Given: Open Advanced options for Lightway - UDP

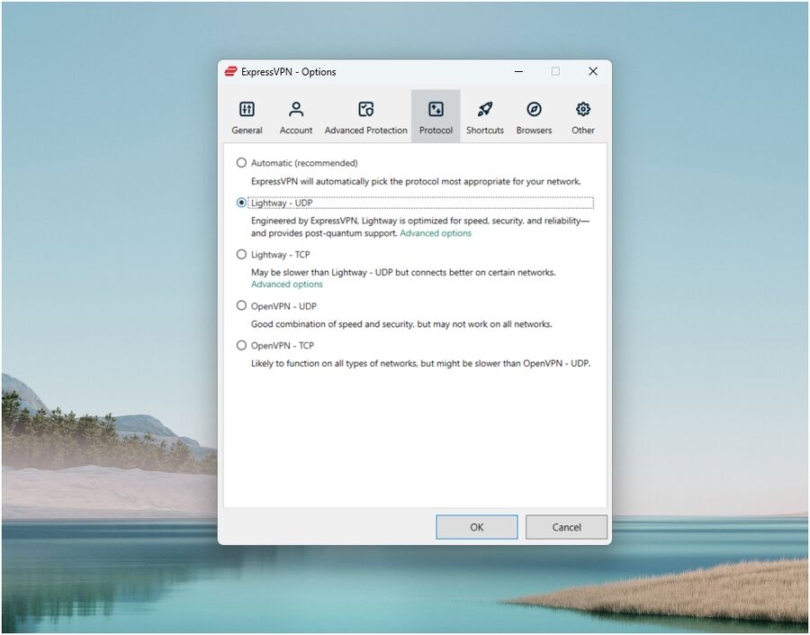Looking at the screenshot, I should click(438, 233).
